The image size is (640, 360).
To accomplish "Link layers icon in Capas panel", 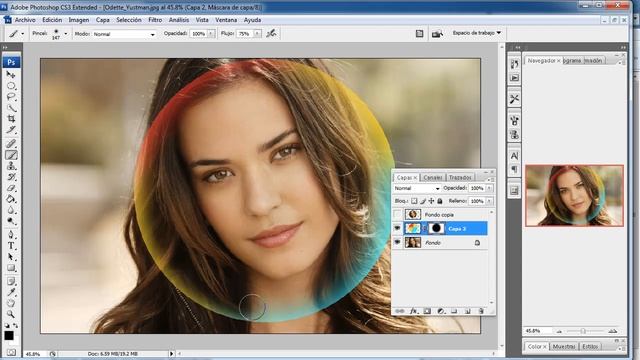I will pos(400,311).
